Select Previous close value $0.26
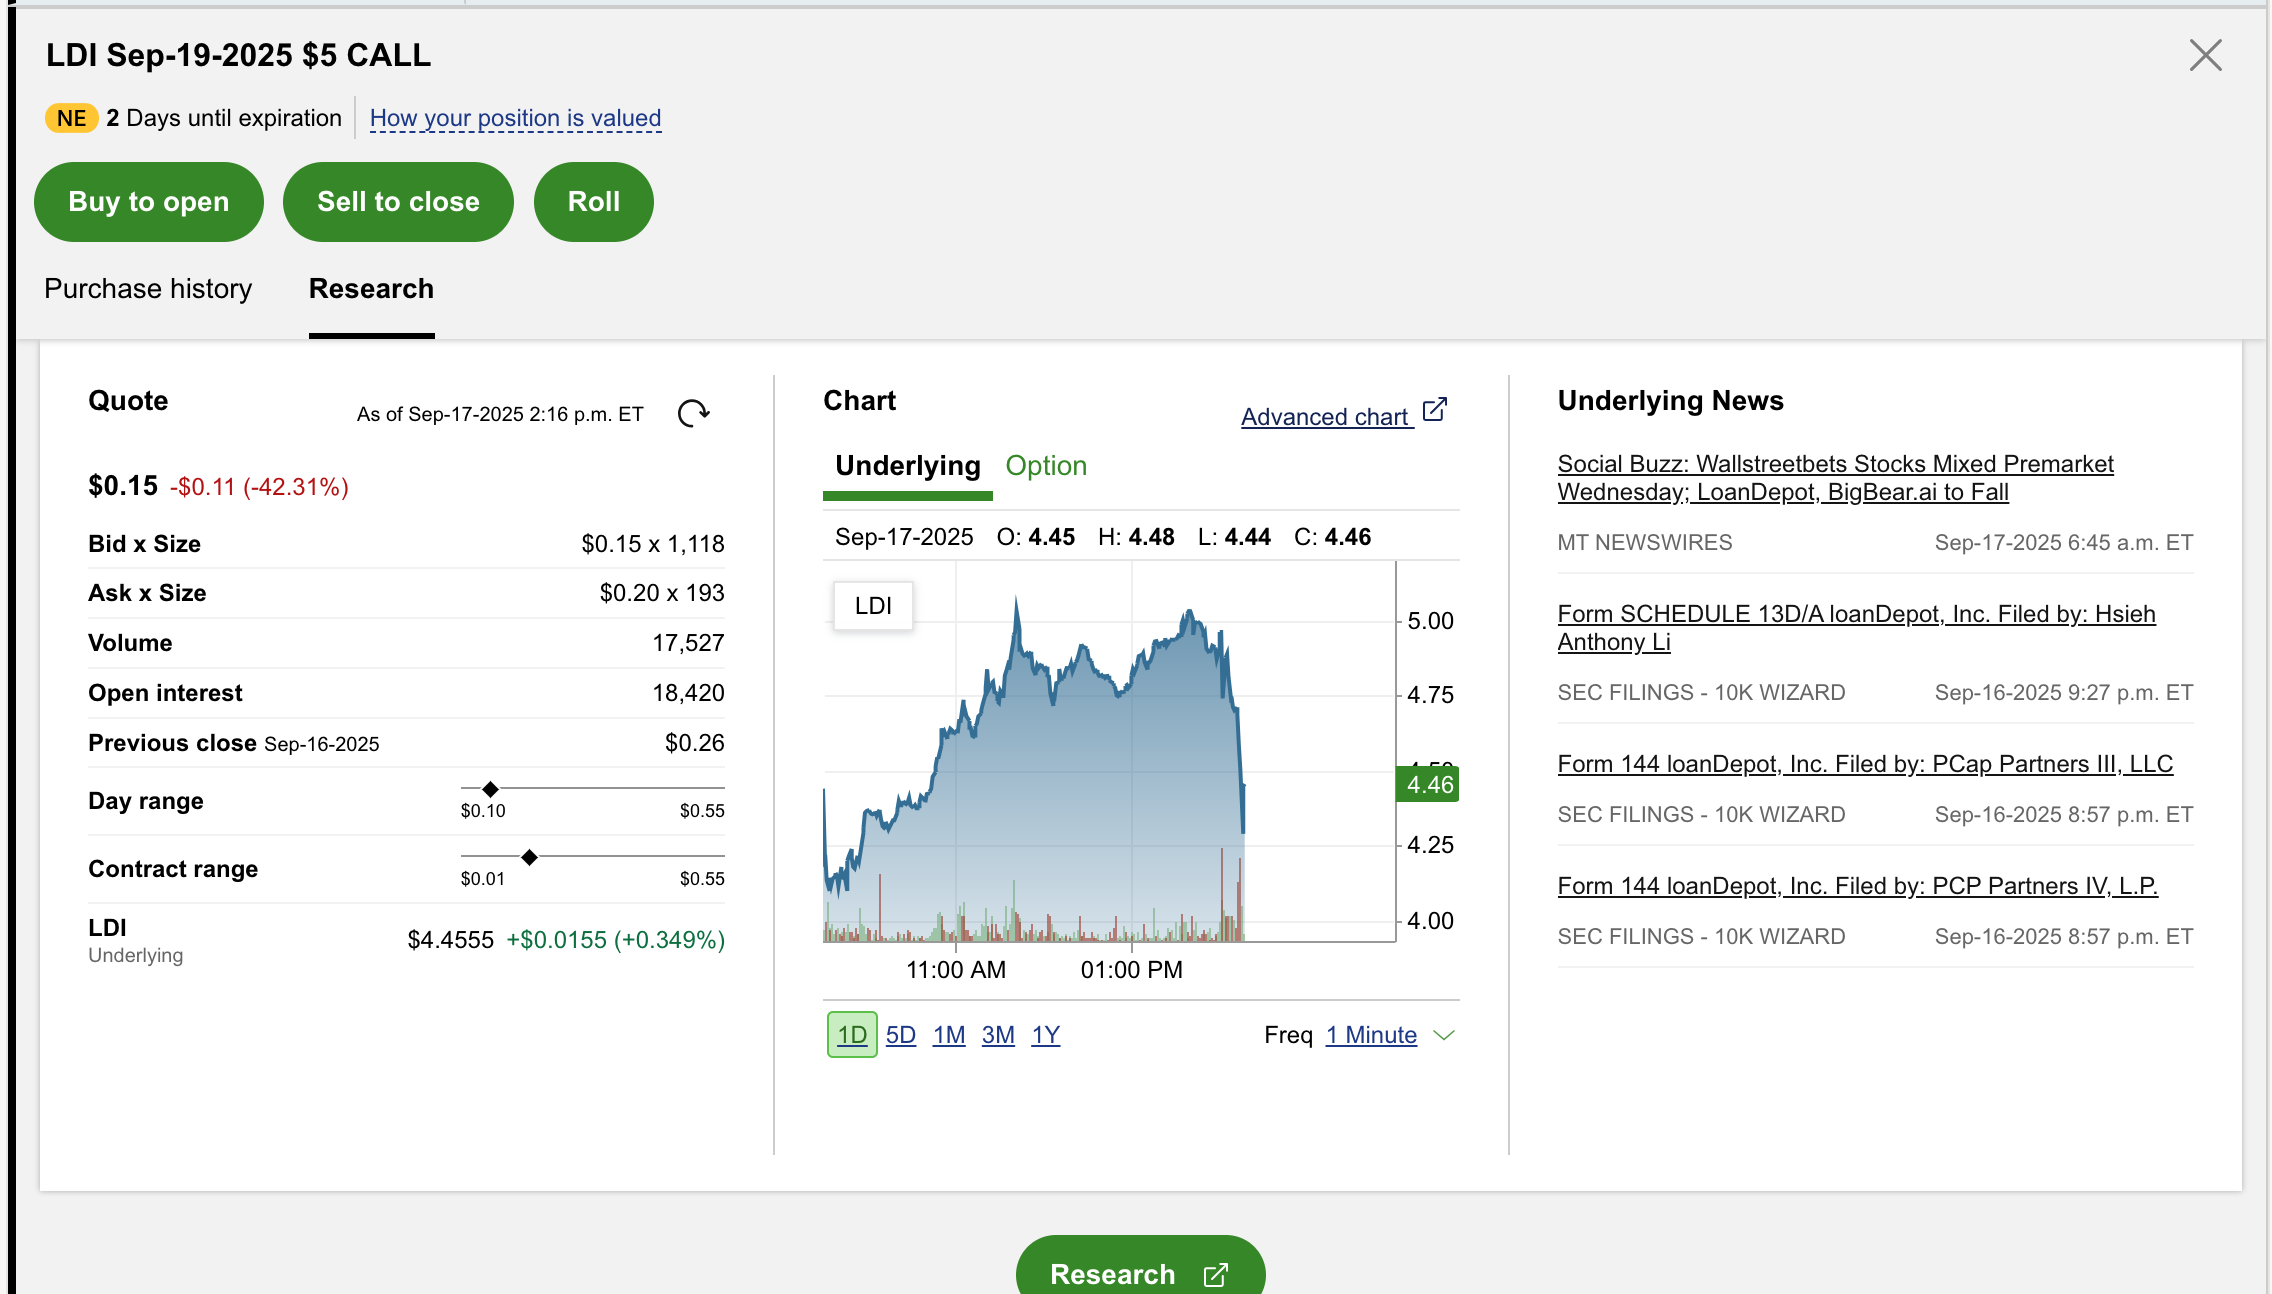 pyautogui.click(x=694, y=743)
